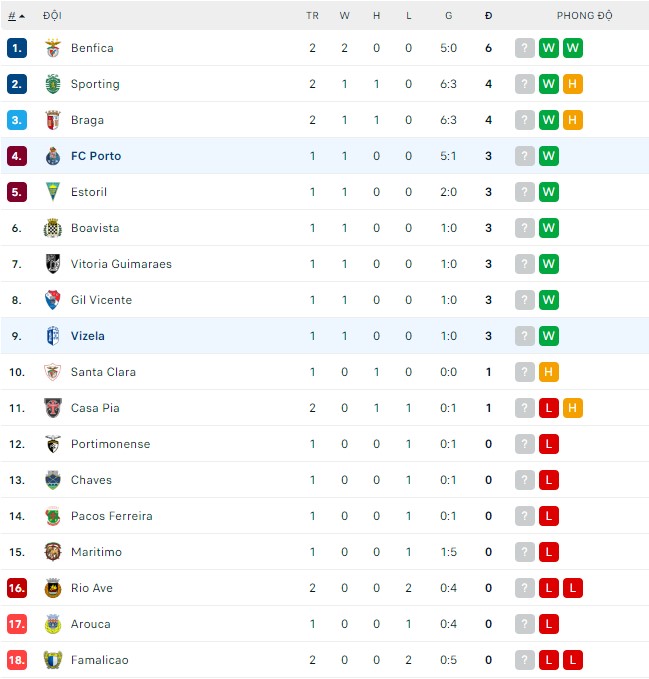Click Sporting's orange H draw form badge
This screenshot has width=649, height=679.
click(573, 84)
